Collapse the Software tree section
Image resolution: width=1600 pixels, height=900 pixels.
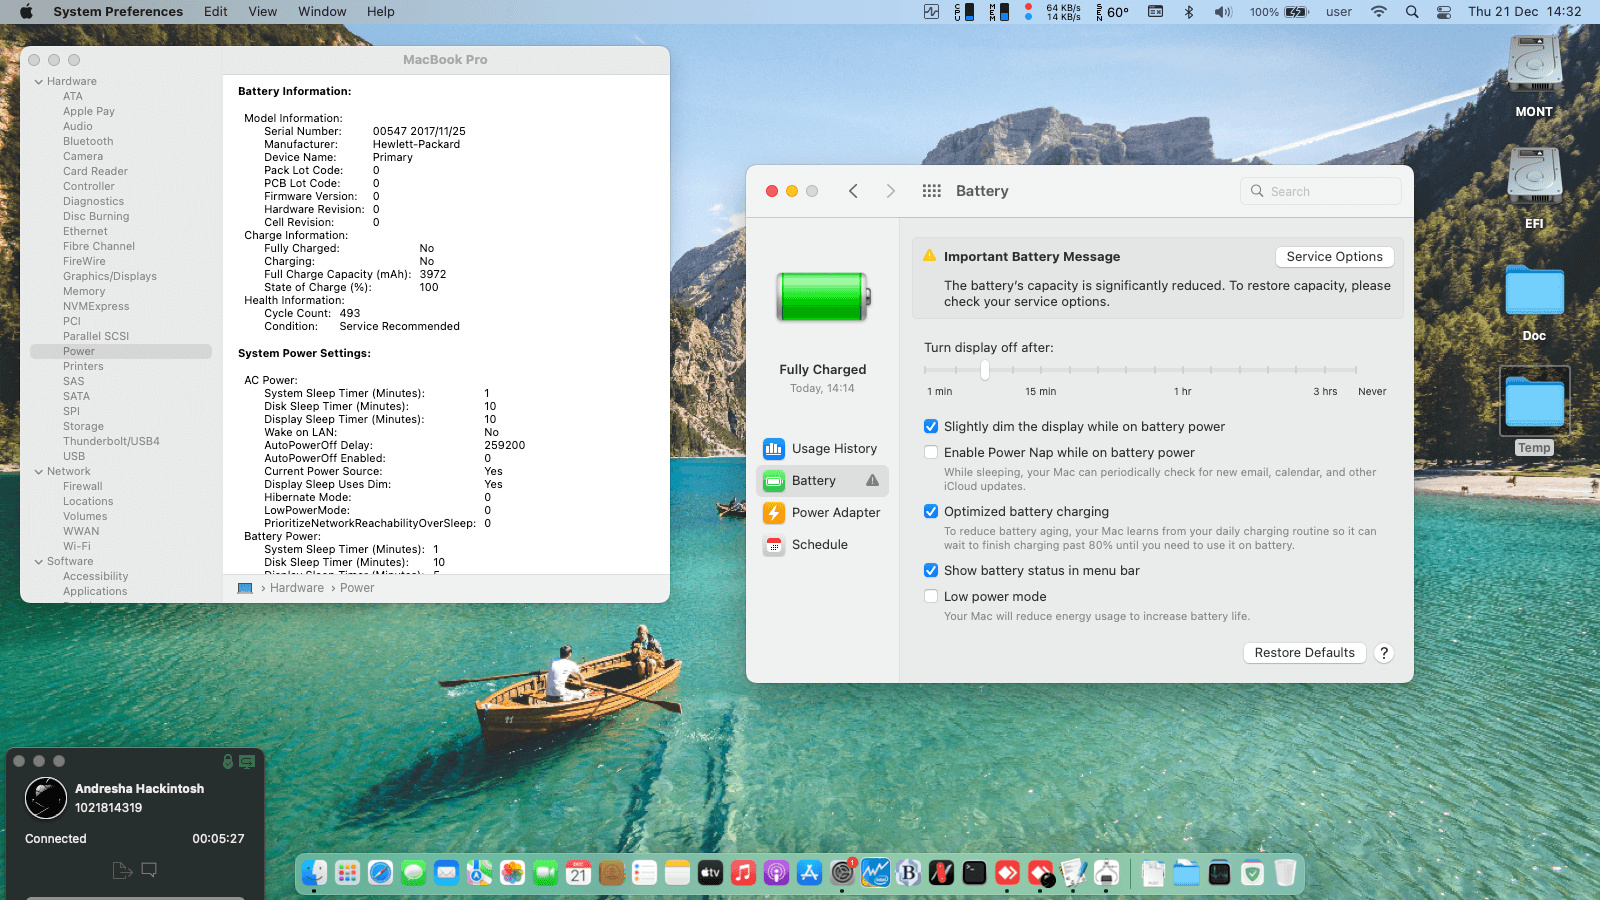[39, 562]
